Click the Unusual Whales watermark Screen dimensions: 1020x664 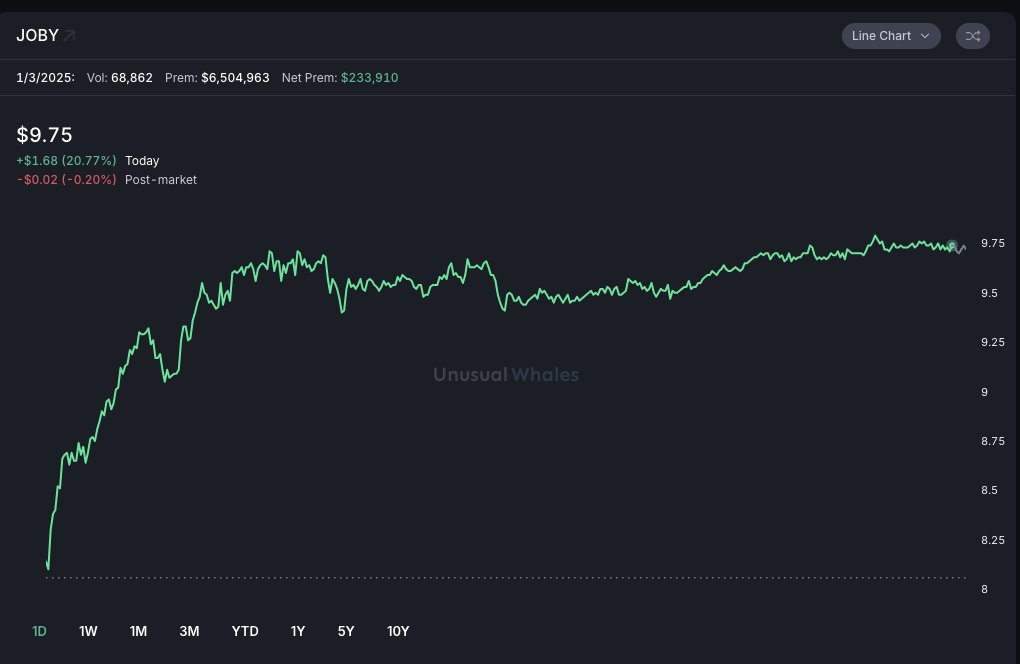[x=505, y=375]
